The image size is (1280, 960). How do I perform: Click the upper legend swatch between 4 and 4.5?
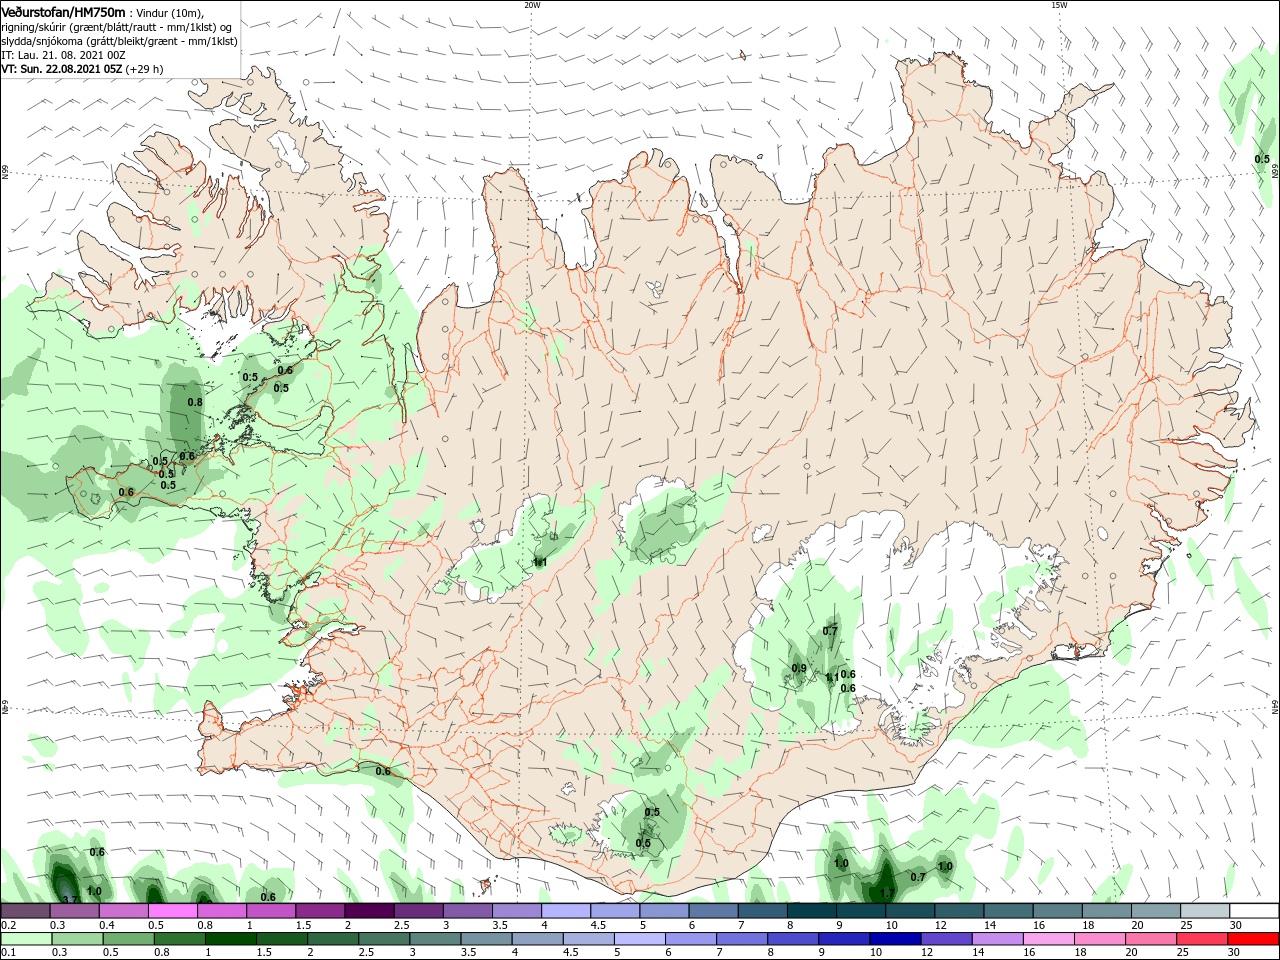pyautogui.click(x=564, y=911)
